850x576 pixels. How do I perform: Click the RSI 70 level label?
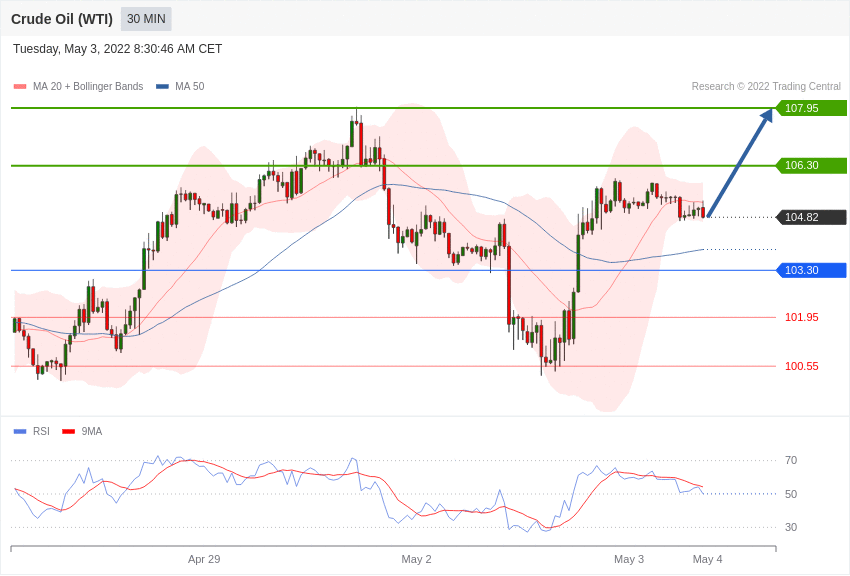(x=791, y=461)
